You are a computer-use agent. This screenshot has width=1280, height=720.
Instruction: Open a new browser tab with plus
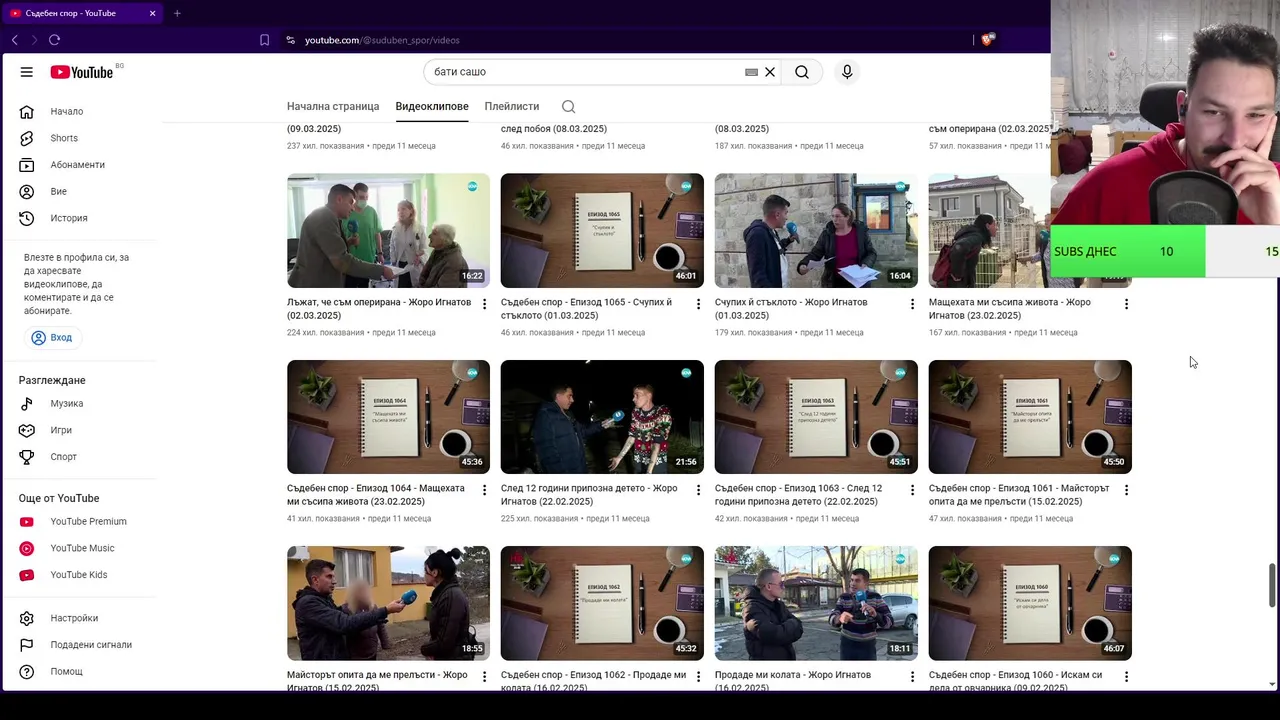[177, 13]
